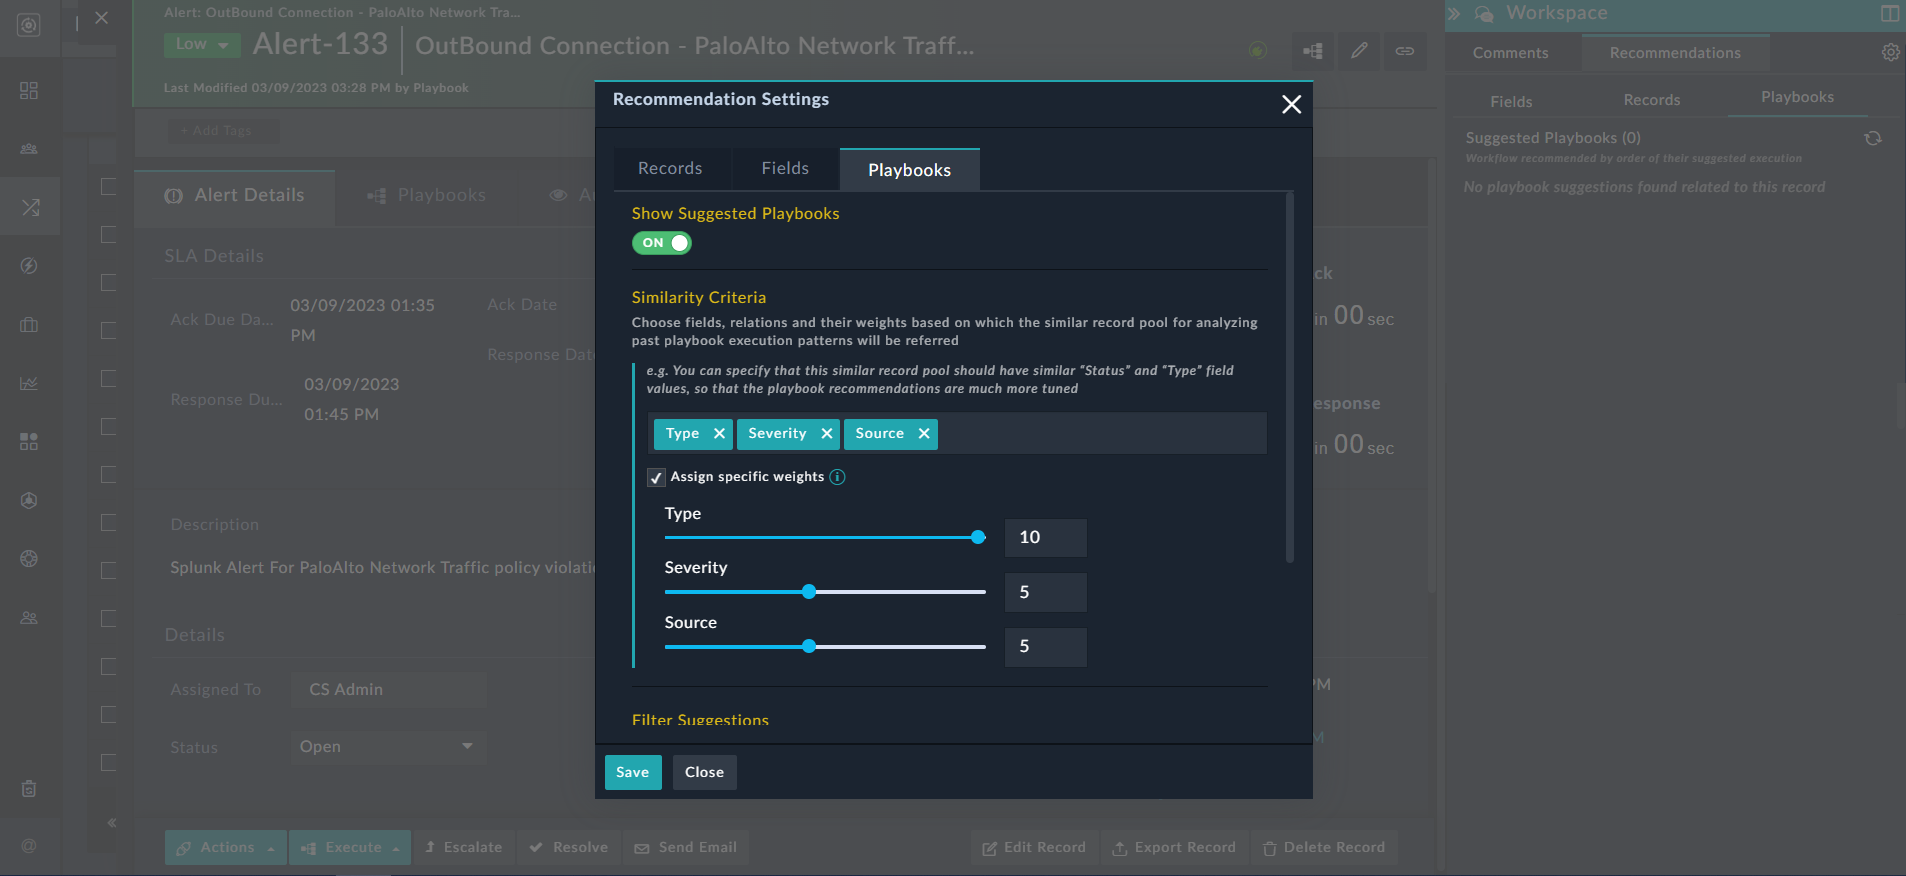Screen dimensions: 1906x876
Task: Save the recommendation settings
Action: click(x=633, y=772)
